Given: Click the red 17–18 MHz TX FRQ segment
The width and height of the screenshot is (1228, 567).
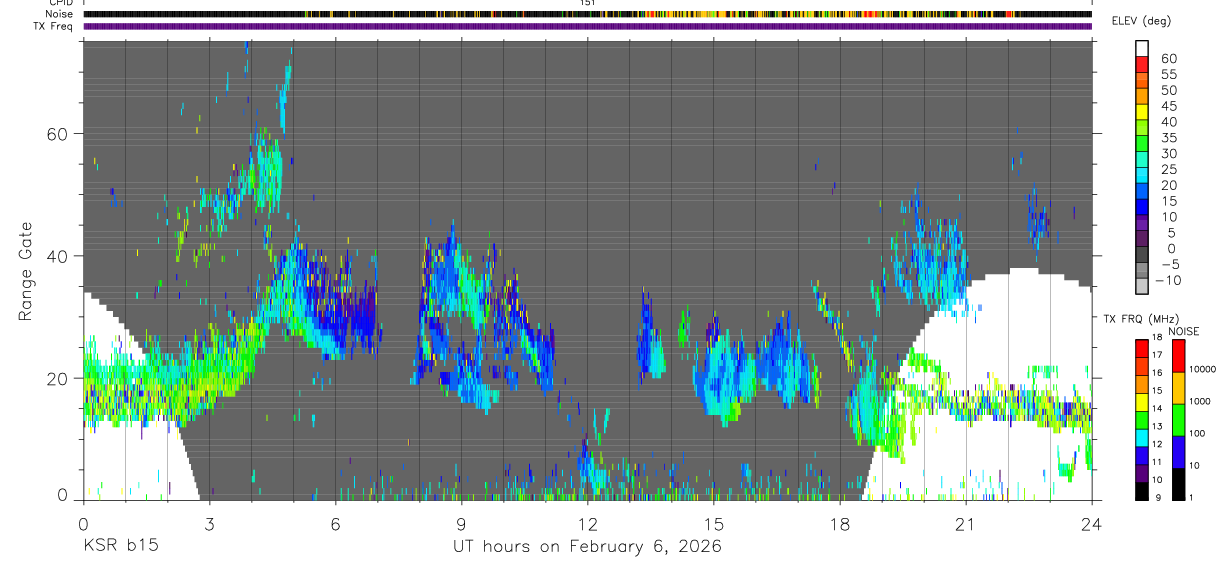Looking at the screenshot, I should [1142, 348].
